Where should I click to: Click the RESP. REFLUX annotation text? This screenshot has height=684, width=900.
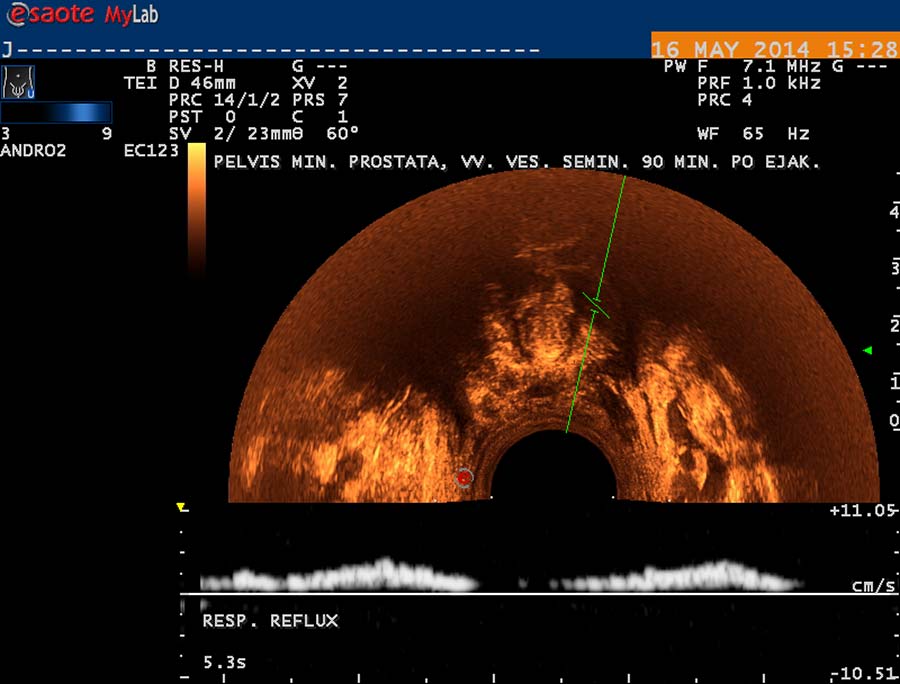pos(270,621)
